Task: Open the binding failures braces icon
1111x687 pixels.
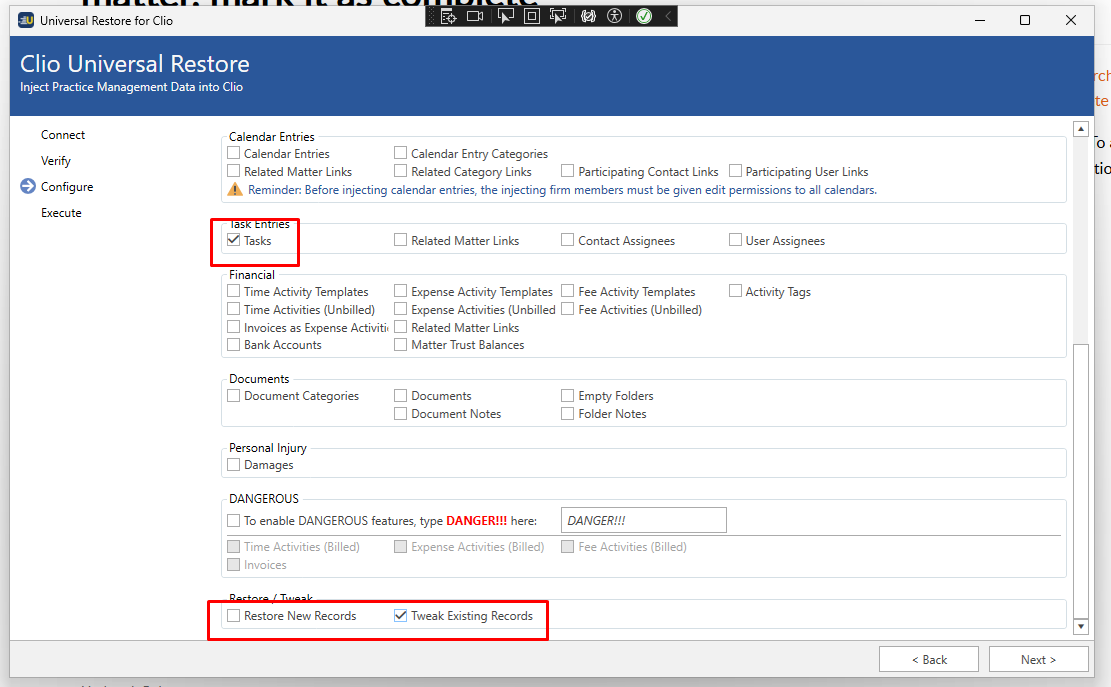Action: point(588,16)
